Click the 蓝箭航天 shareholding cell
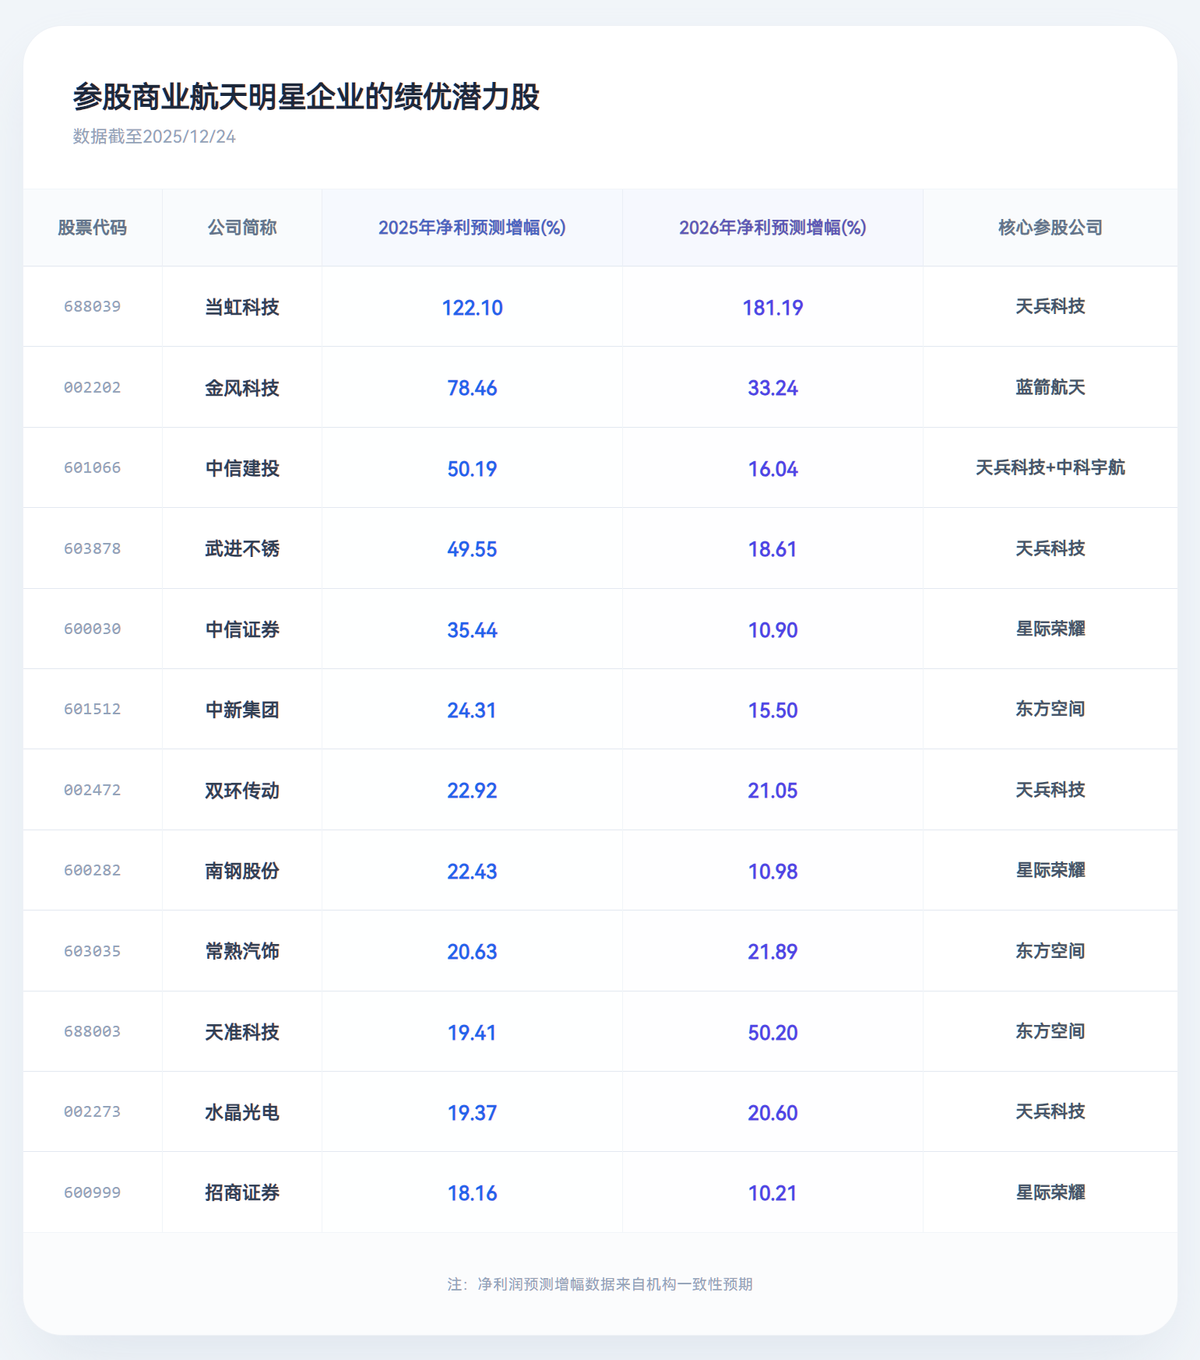The height and width of the screenshot is (1360, 1200). click(x=1050, y=388)
